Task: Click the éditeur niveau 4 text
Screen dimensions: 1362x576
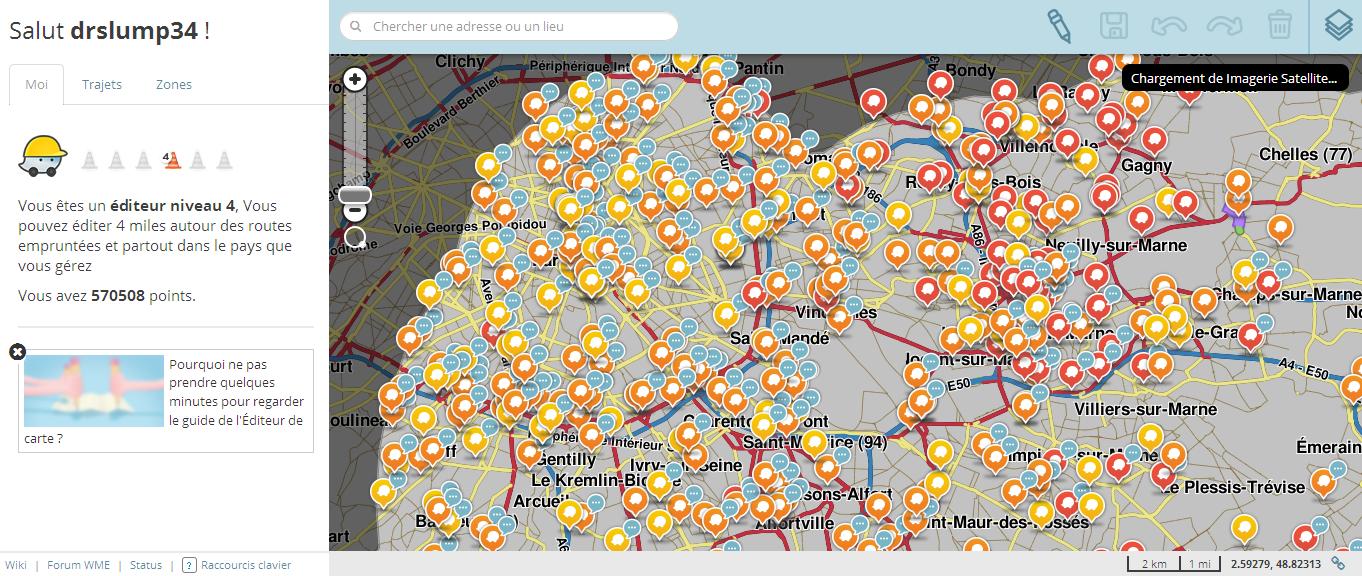Action: tap(172, 206)
